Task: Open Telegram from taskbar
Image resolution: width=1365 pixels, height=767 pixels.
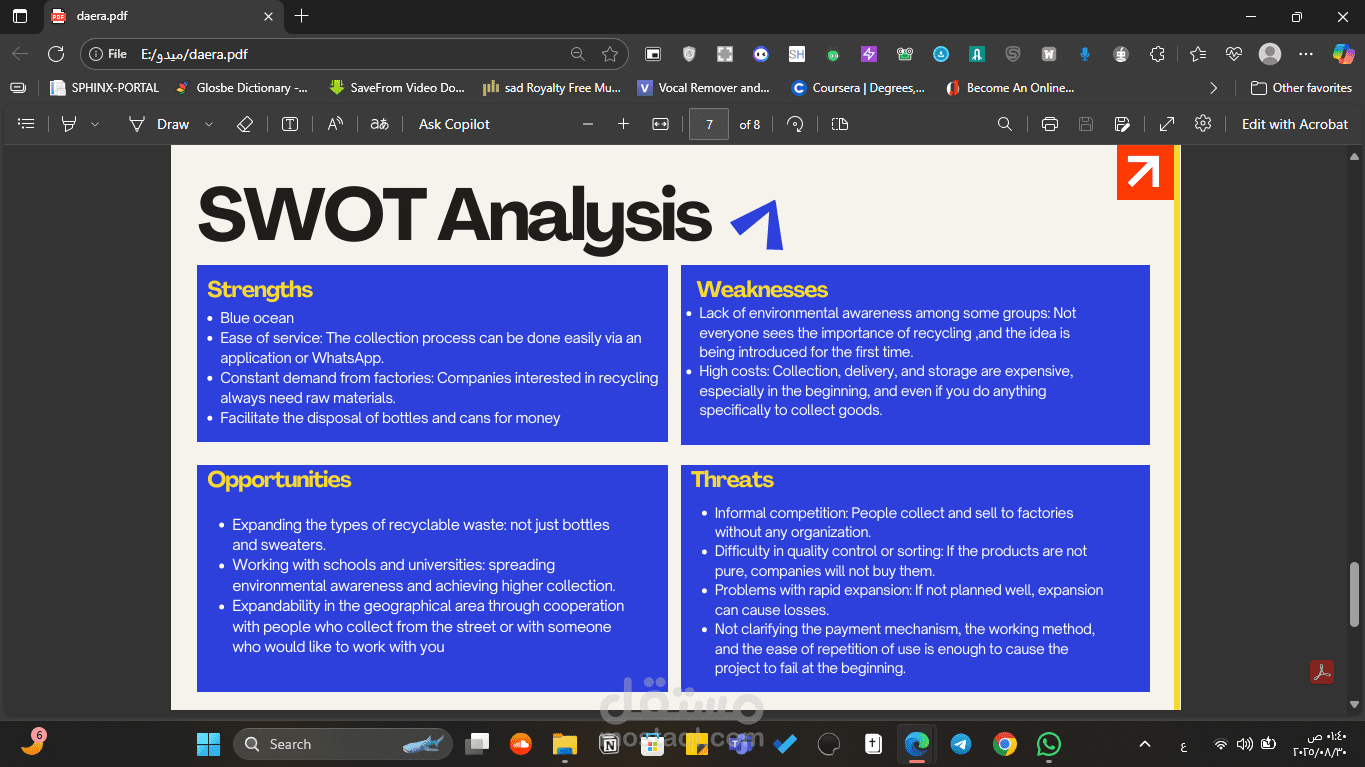Action: 960,744
